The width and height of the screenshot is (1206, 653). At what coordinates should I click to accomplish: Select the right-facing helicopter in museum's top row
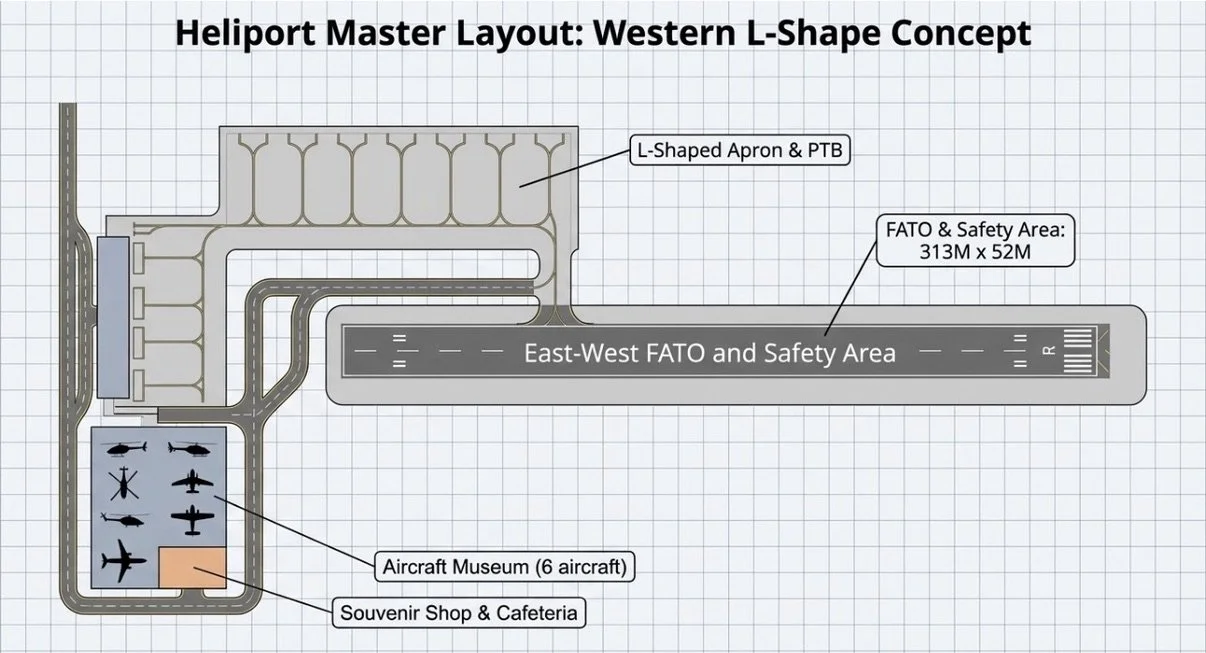coord(191,448)
